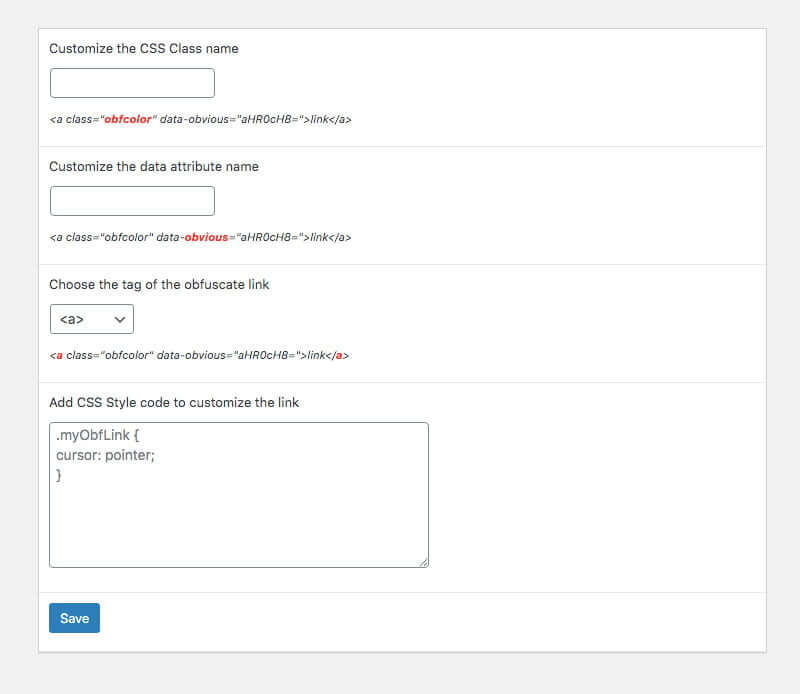
Task: Click inside the CSS Style code textarea
Action: tap(239, 495)
